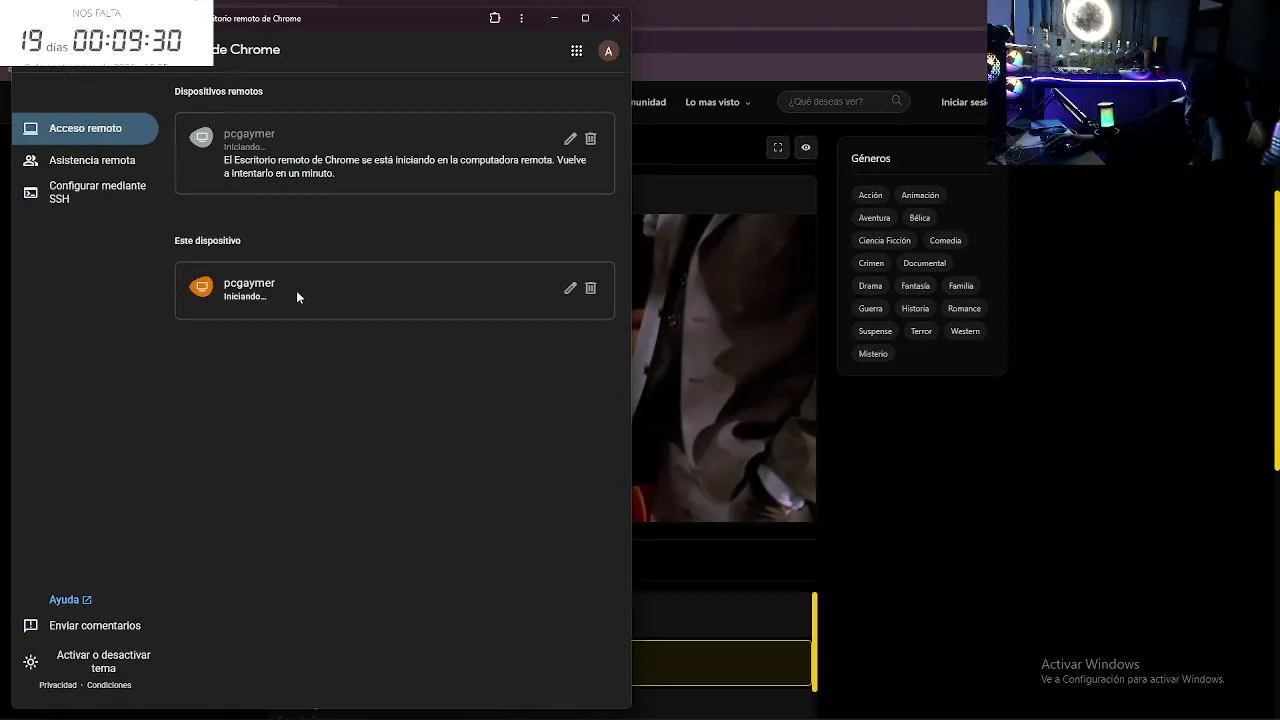
Task: Click the website's vertical scrollbar
Action: click(1276, 330)
